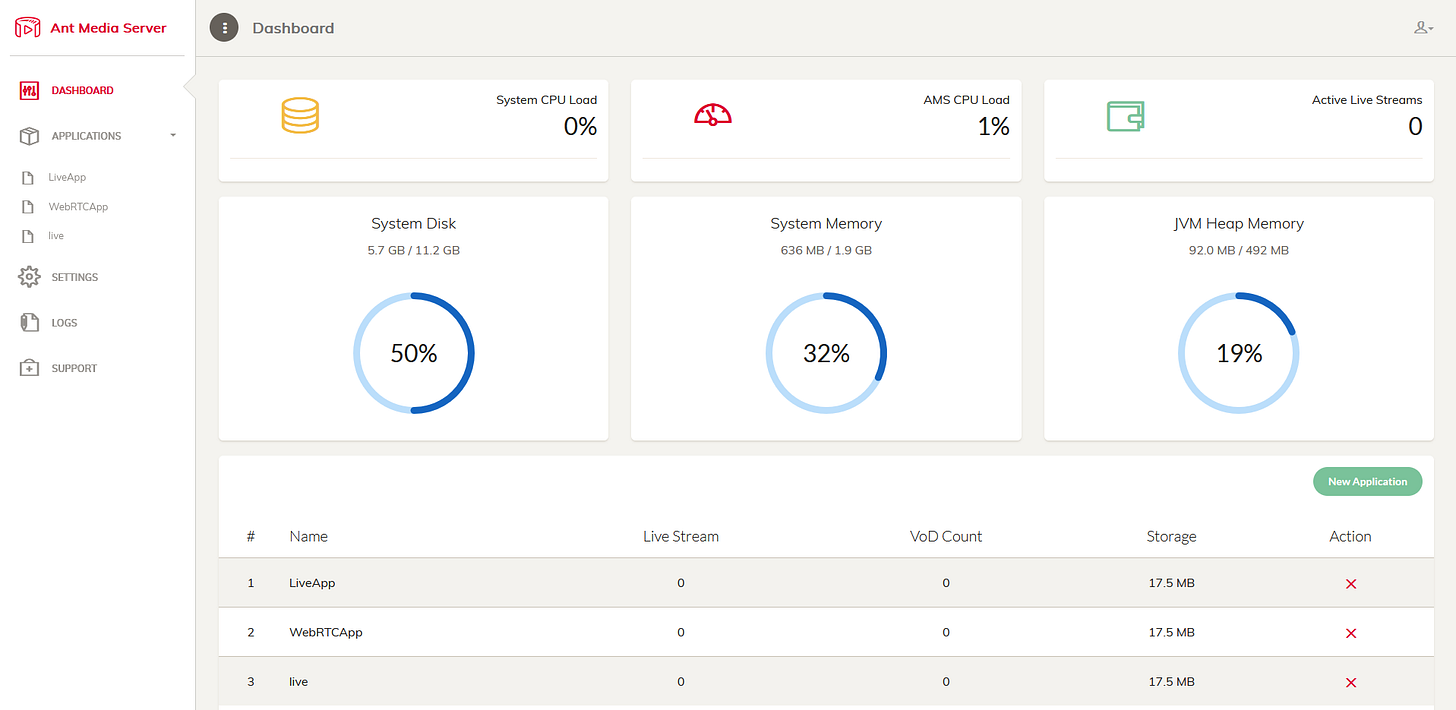Screen dimensions: 1456x710
Task: Delete WebRTCApp using its red X
Action: (x=1351, y=633)
